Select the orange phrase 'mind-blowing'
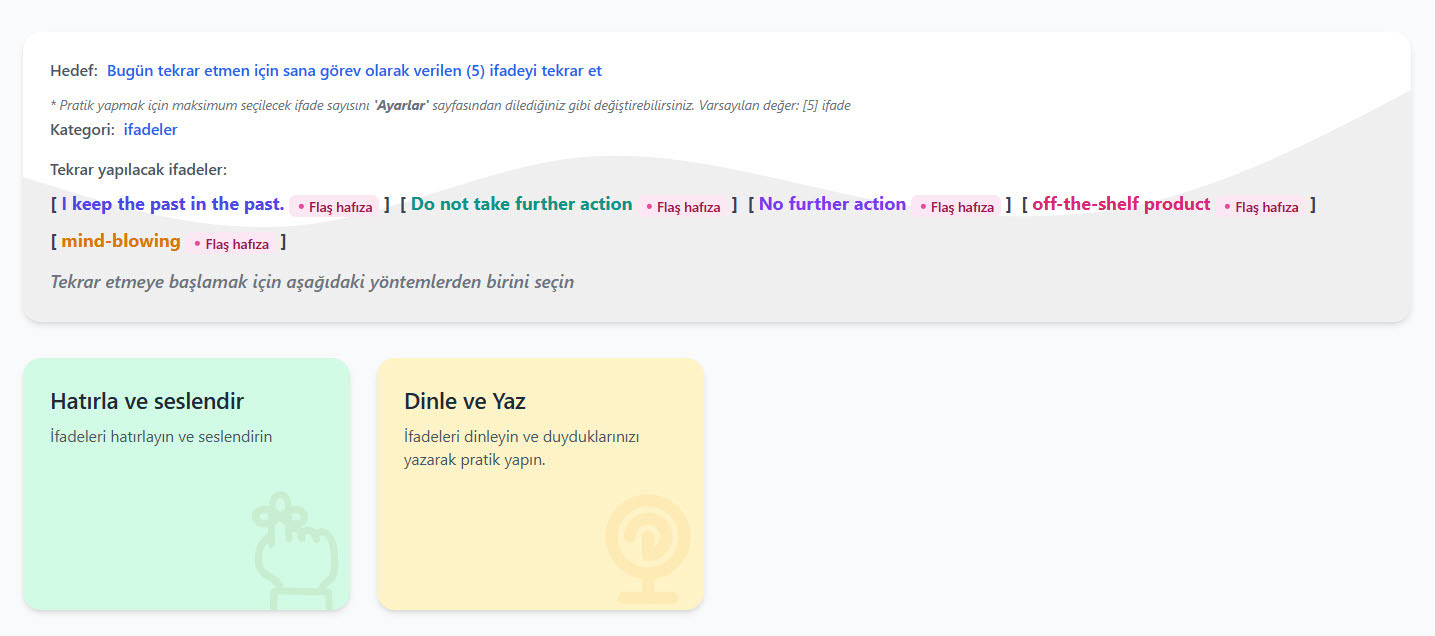This screenshot has height=636, width=1435. [x=121, y=241]
